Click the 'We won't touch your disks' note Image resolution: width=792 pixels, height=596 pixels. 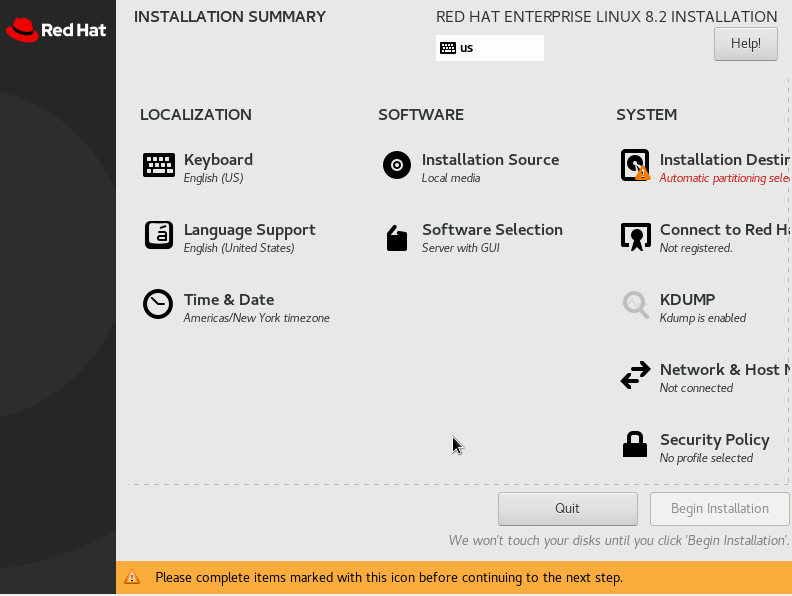pos(619,540)
